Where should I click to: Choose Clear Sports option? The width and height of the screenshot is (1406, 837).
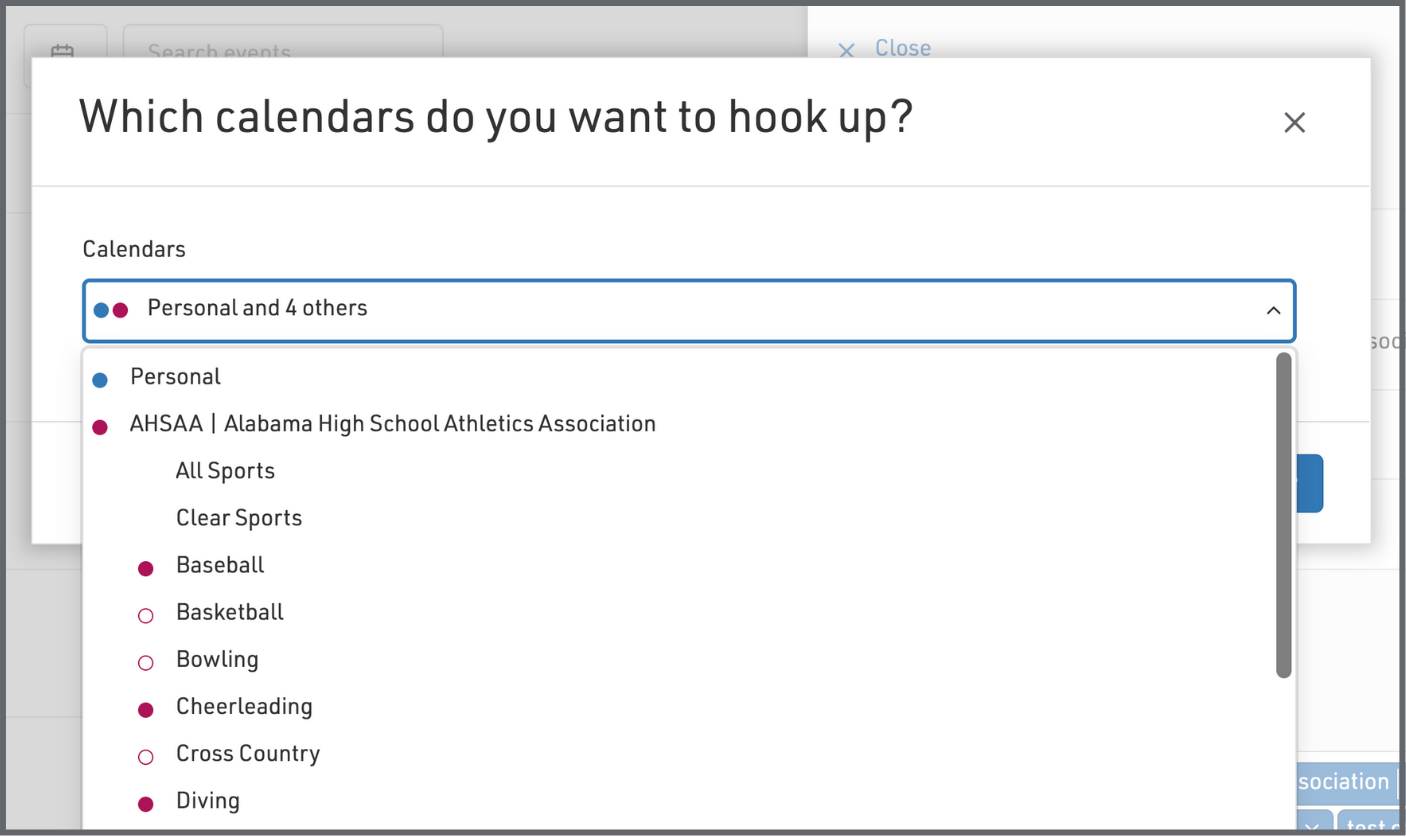tap(239, 518)
